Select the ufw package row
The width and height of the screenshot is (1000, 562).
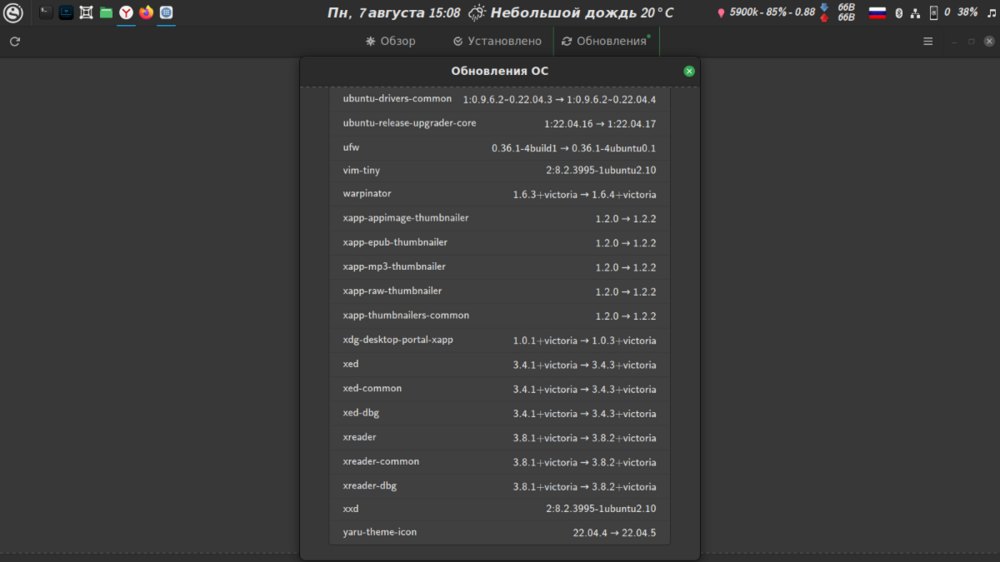coord(499,147)
